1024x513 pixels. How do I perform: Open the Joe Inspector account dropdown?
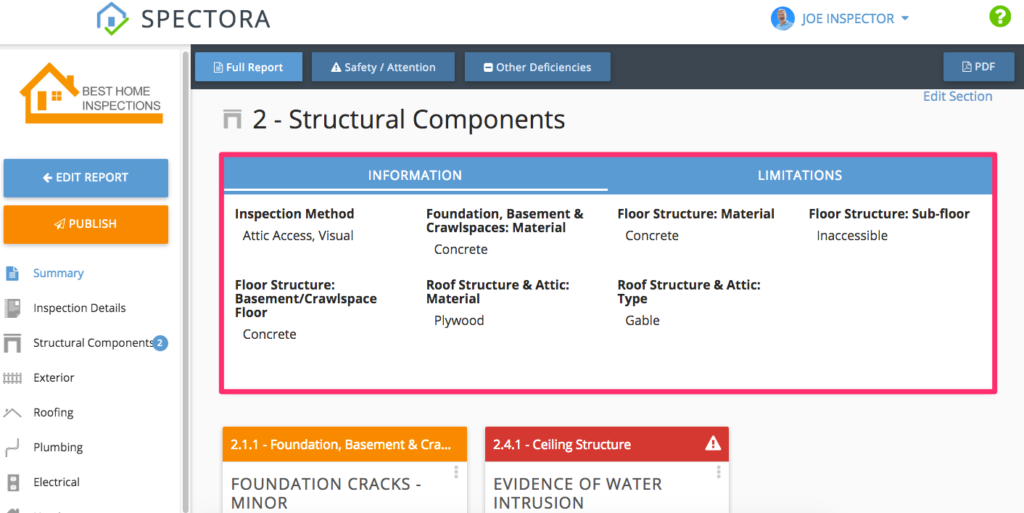(x=840, y=18)
